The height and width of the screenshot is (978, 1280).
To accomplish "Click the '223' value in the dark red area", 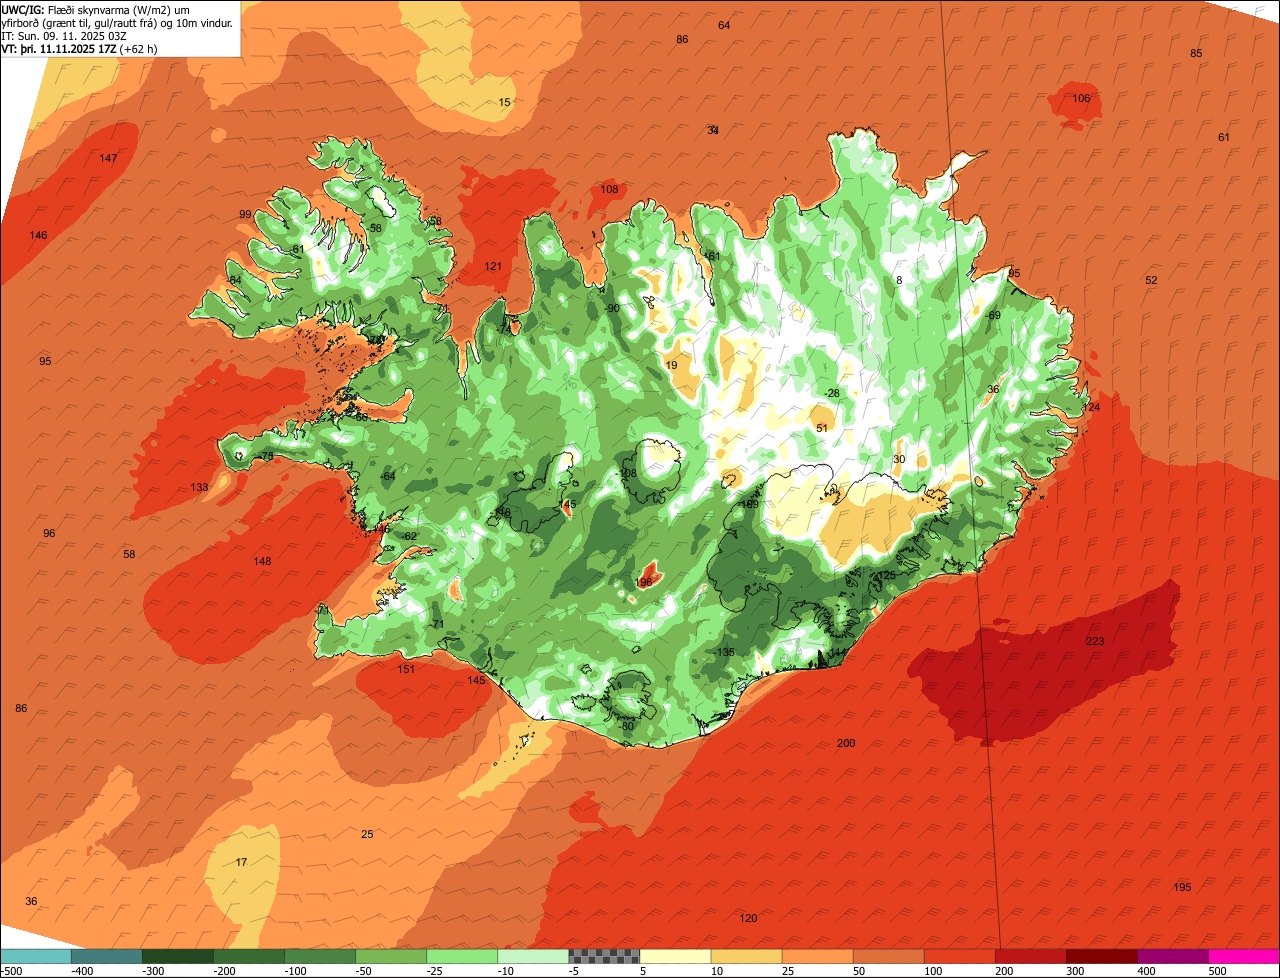I will coord(1095,641).
